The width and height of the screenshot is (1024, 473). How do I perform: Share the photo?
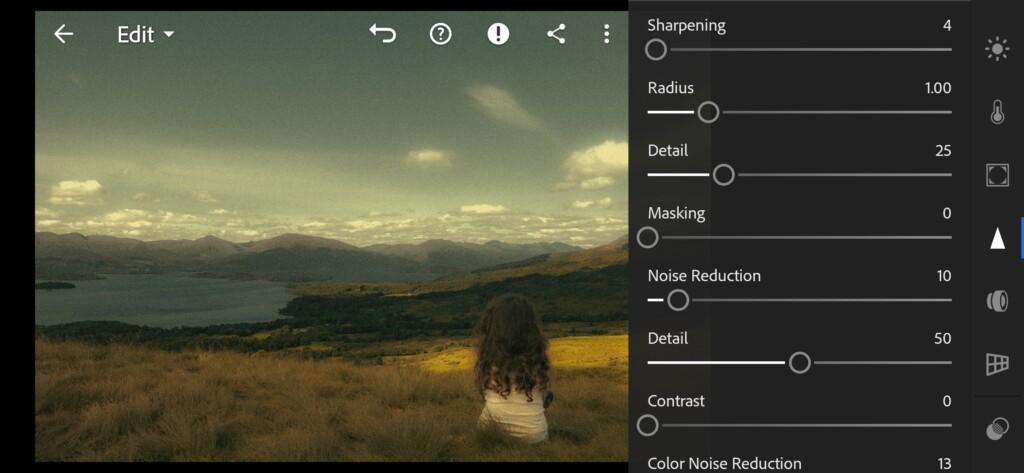(556, 34)
